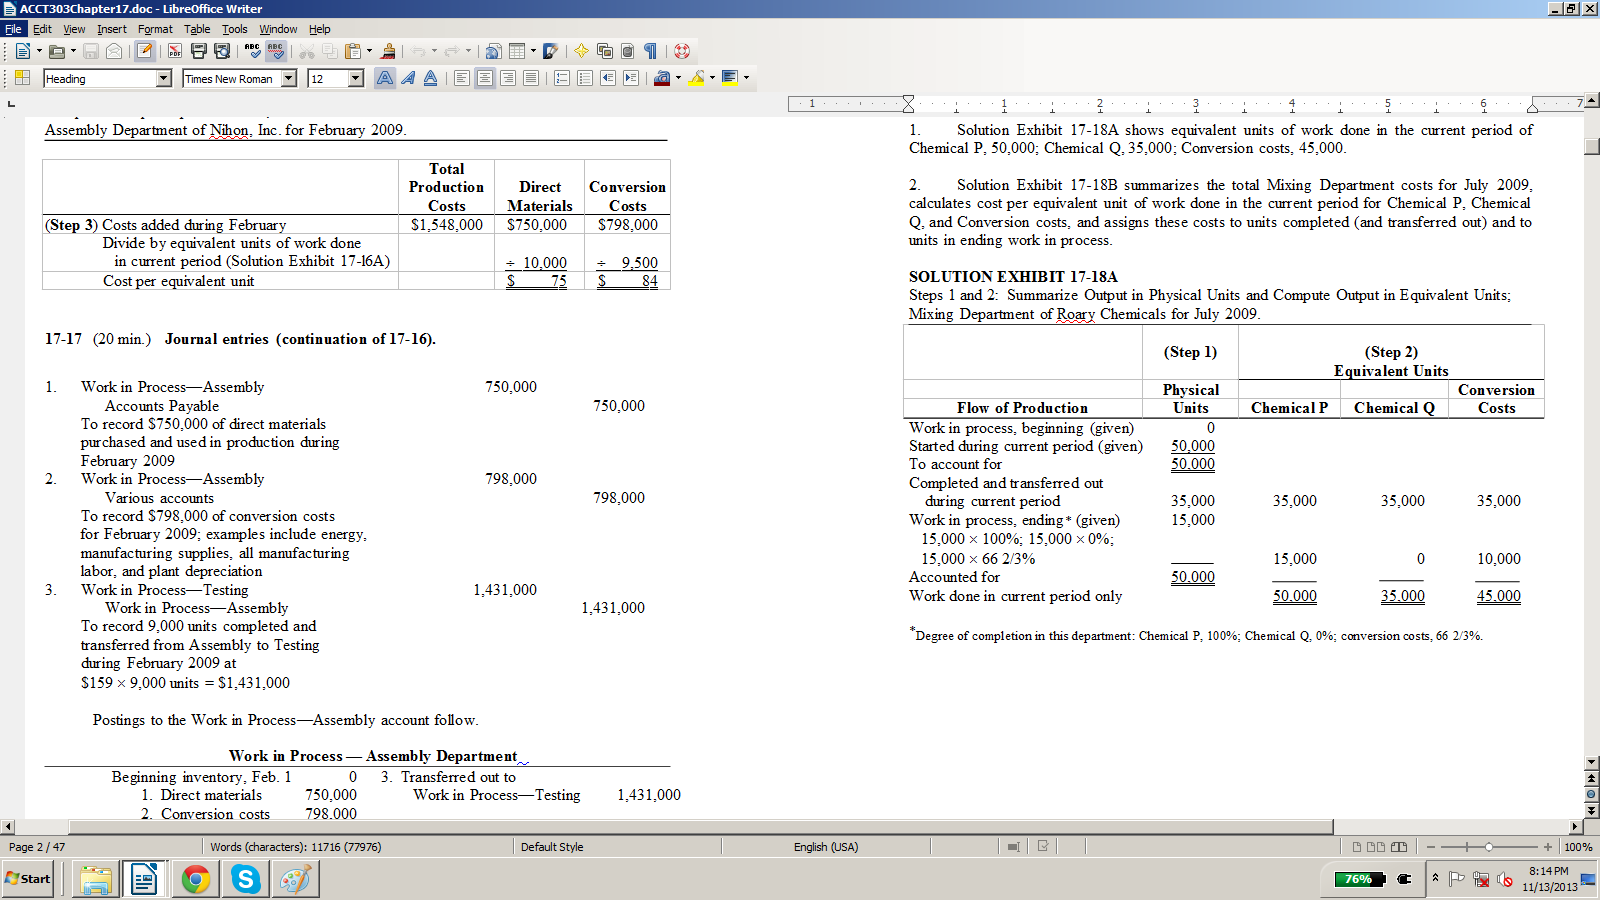1600x900 pixels.
Task: Toggle numbered list
Action: 562,78
